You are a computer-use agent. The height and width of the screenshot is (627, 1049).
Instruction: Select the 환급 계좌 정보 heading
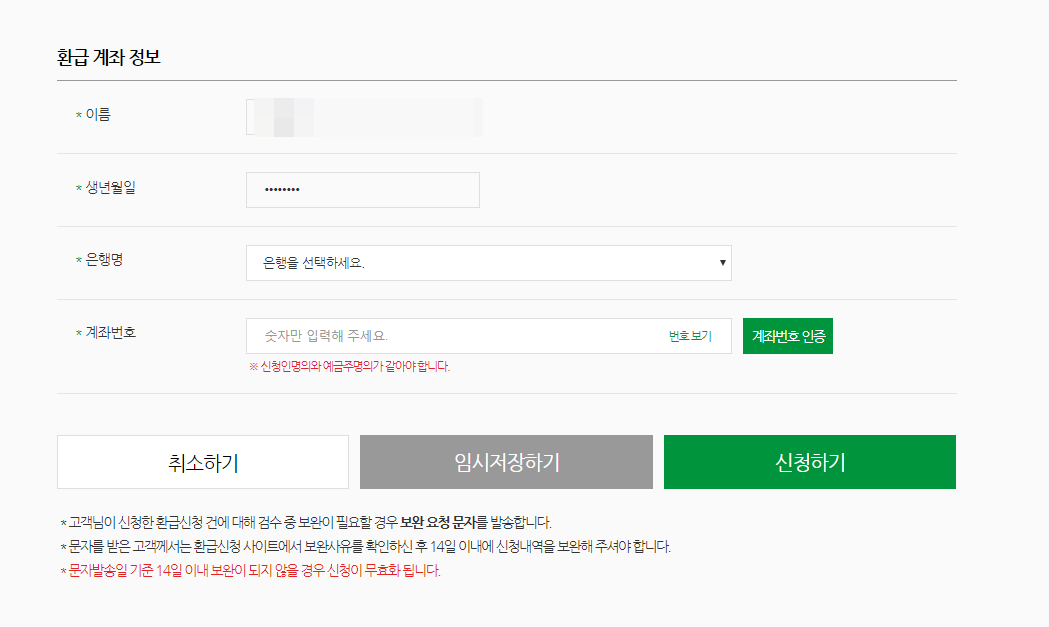[108, 58]
